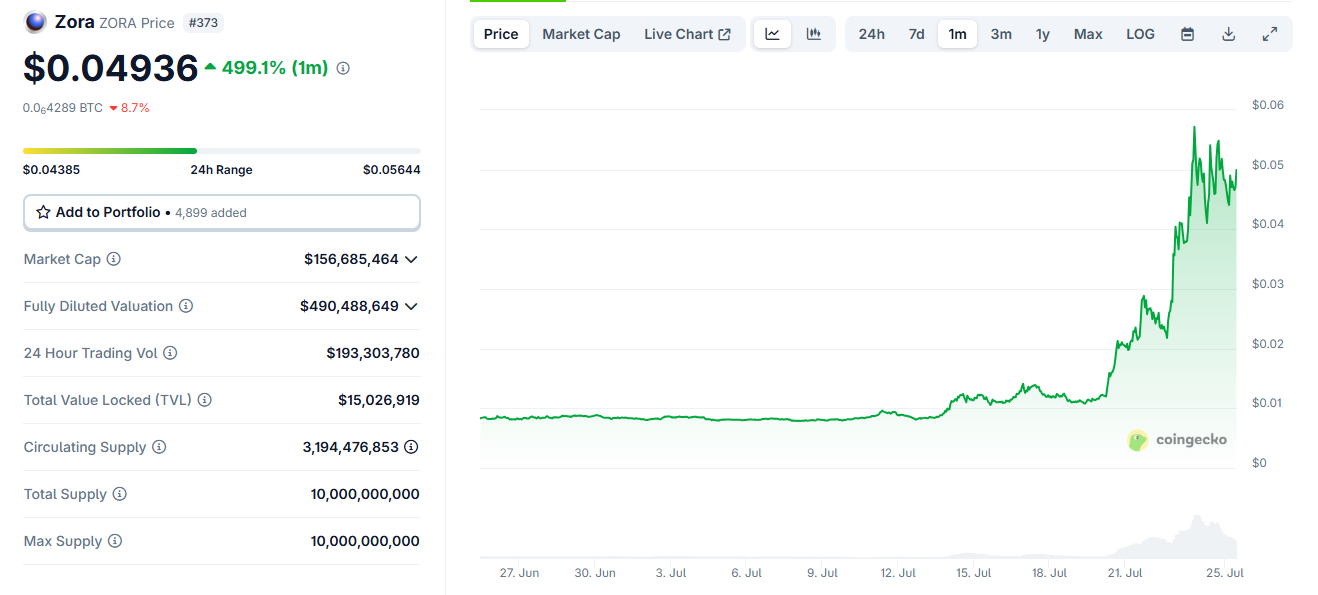The height and width of the screenshot is (595, 1318).
Task: Set chart range to 1y
Action: tap(1043, 34)
